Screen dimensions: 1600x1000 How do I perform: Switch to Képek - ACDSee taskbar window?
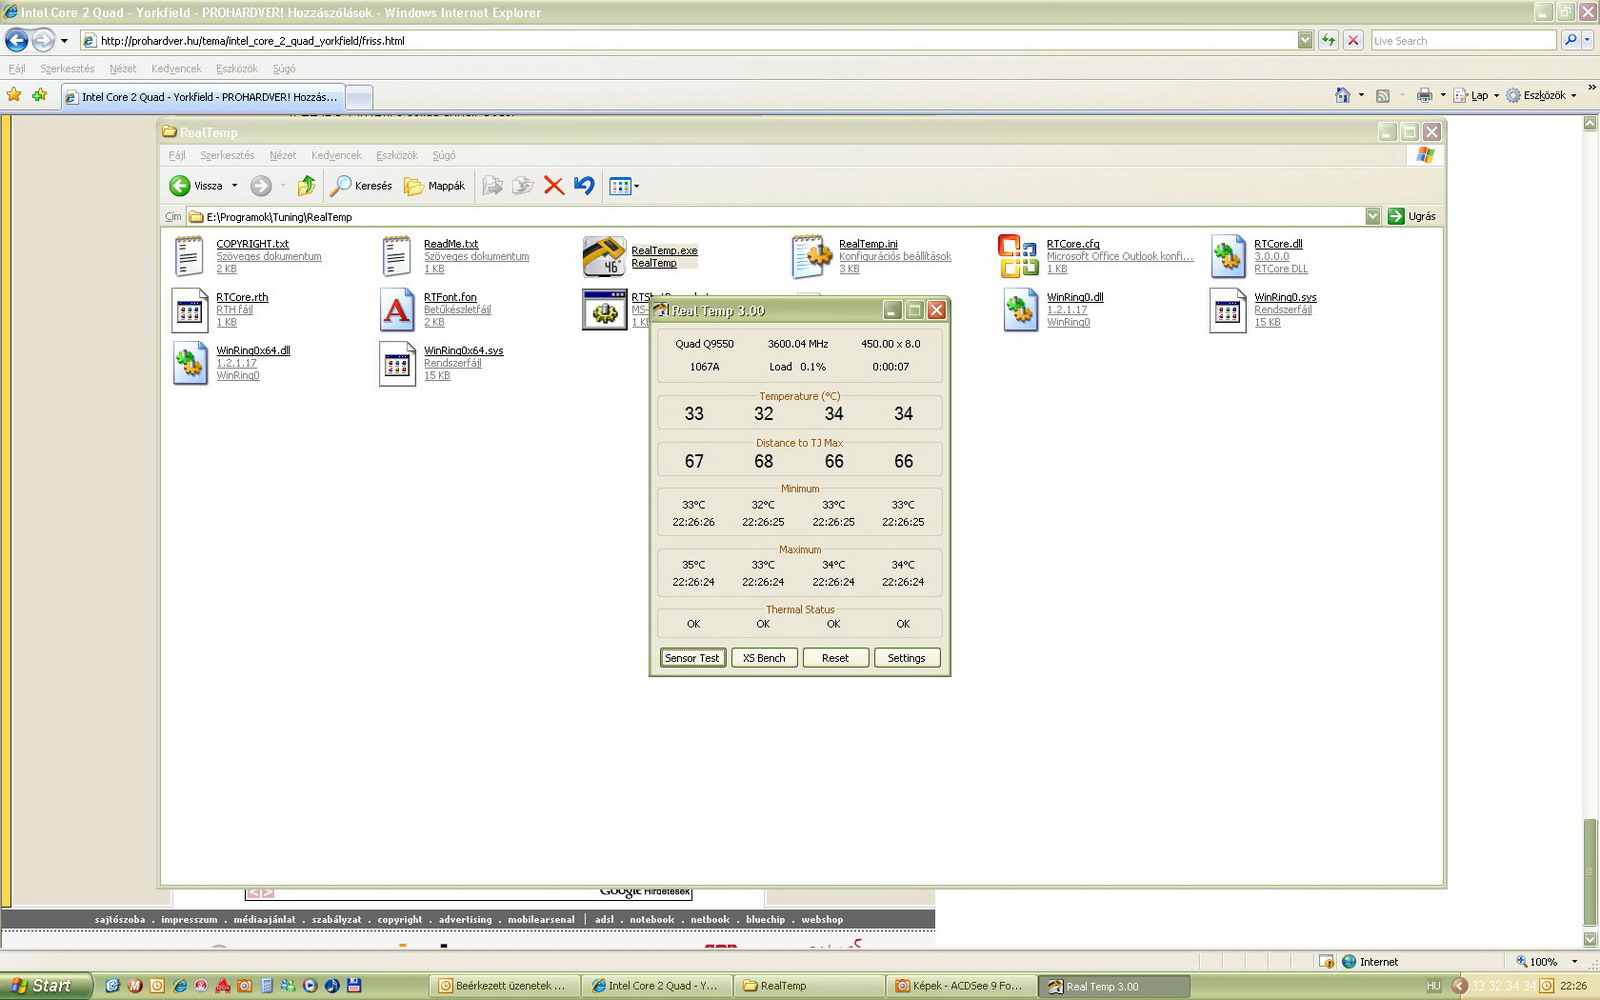(960, 986)
